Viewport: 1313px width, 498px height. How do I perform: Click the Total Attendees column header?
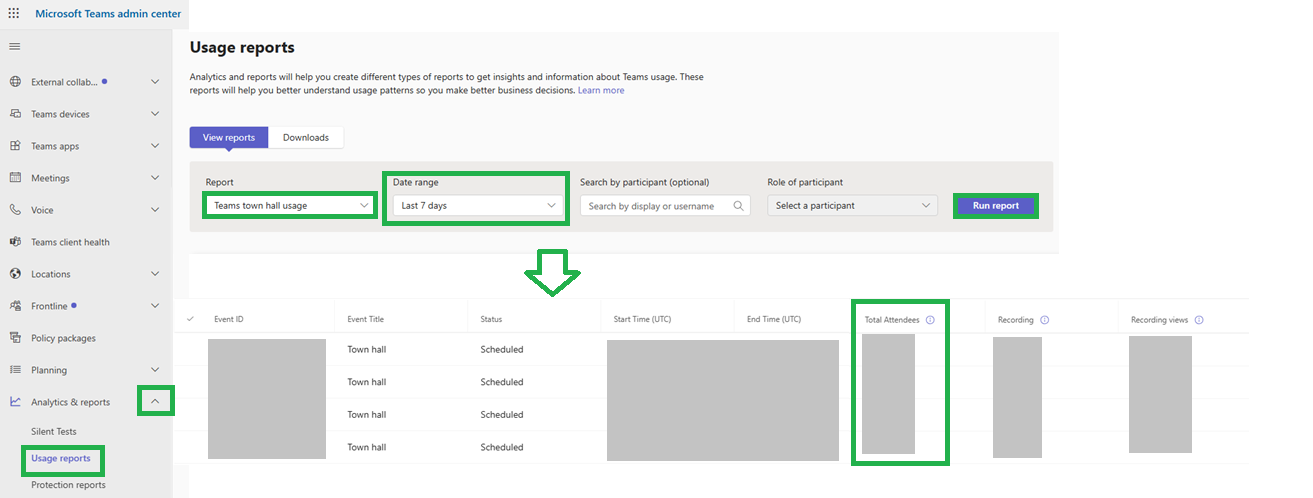point(892,320)
